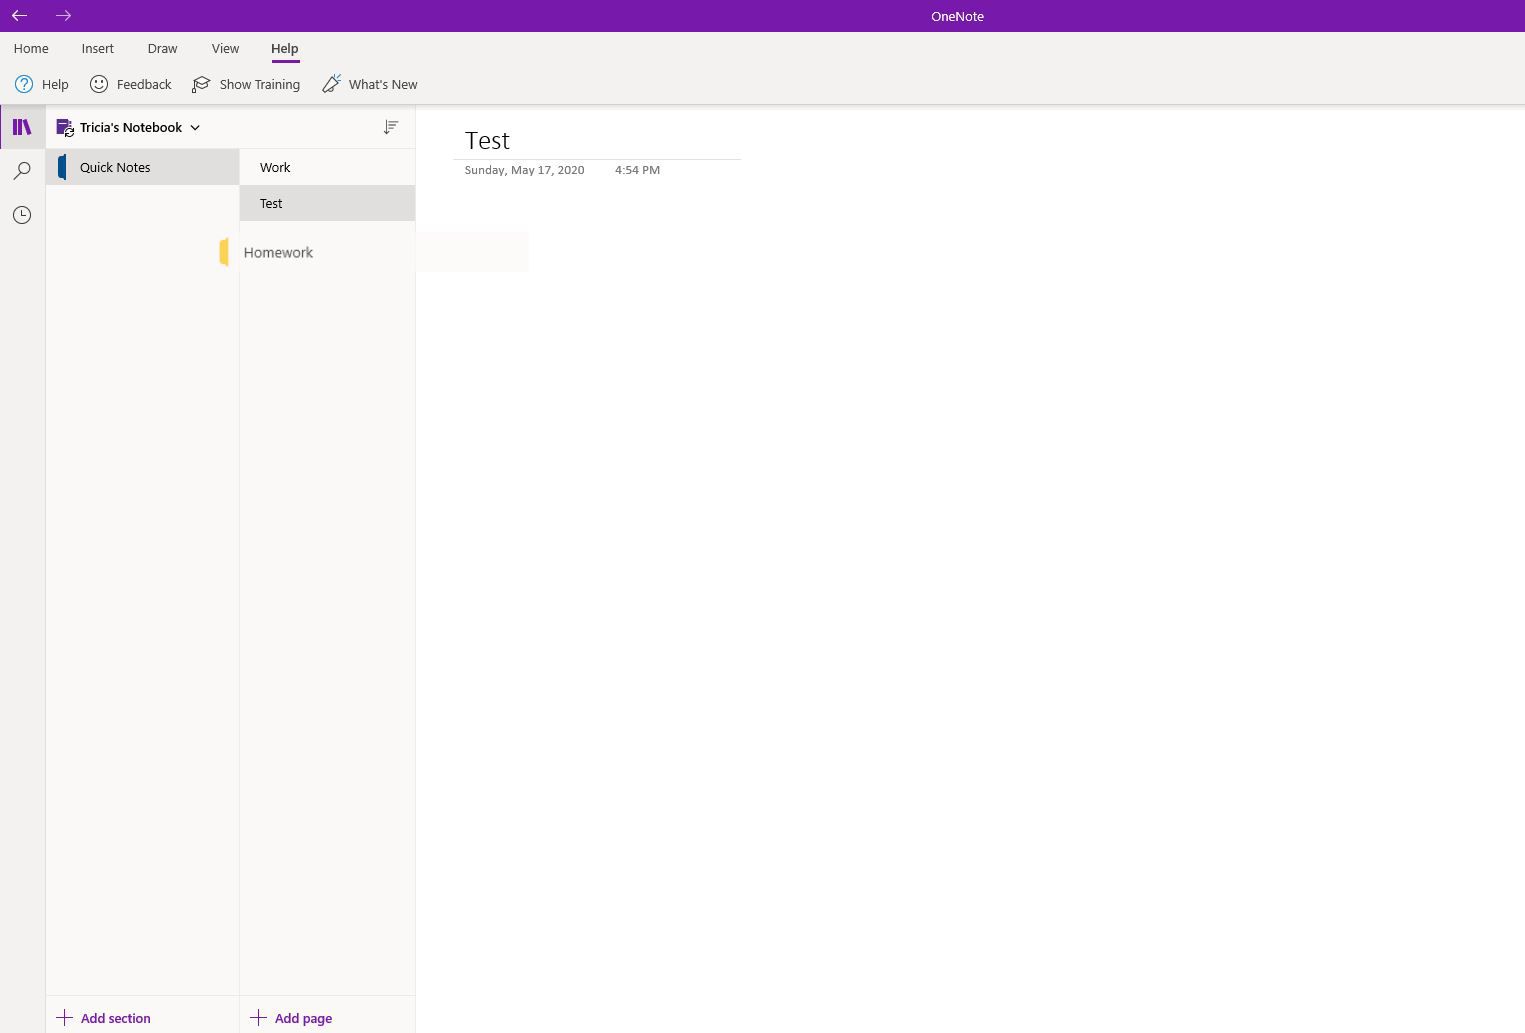Click the Feedback smiley icon
The image size is (1525, 1033).
[x=99, y=84]
